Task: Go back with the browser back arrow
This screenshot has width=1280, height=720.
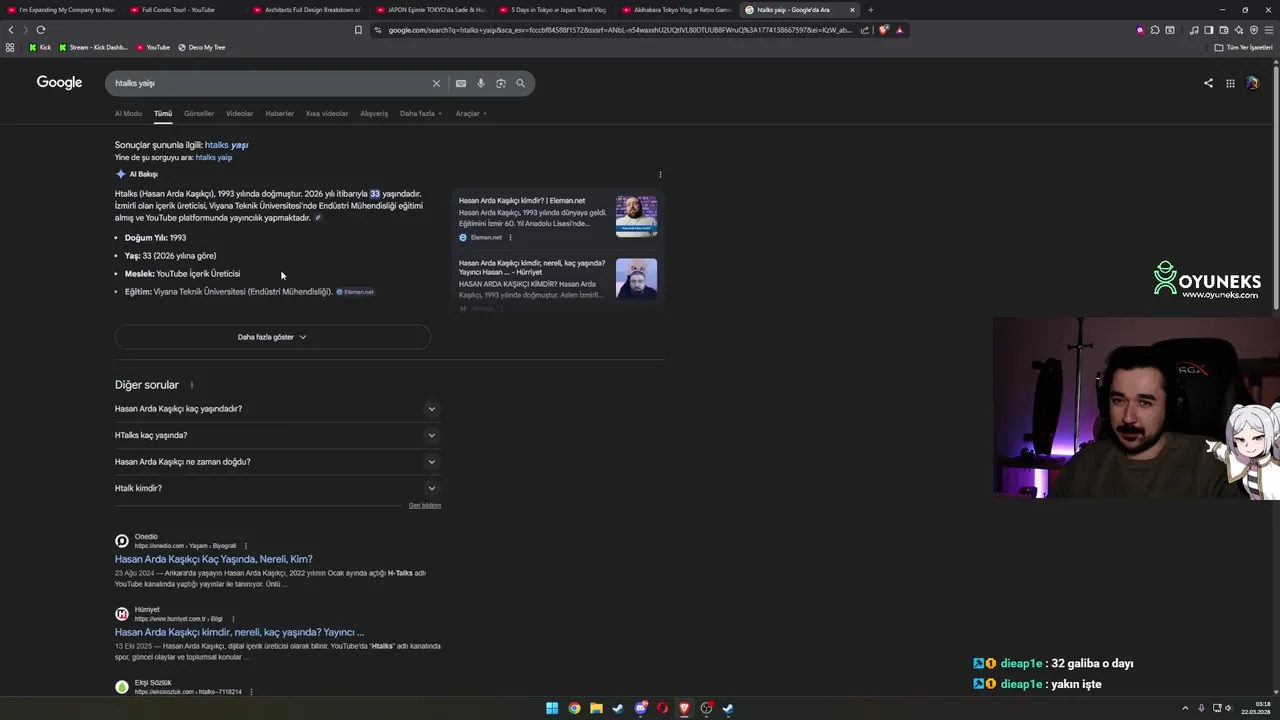Action: point(11,30)
